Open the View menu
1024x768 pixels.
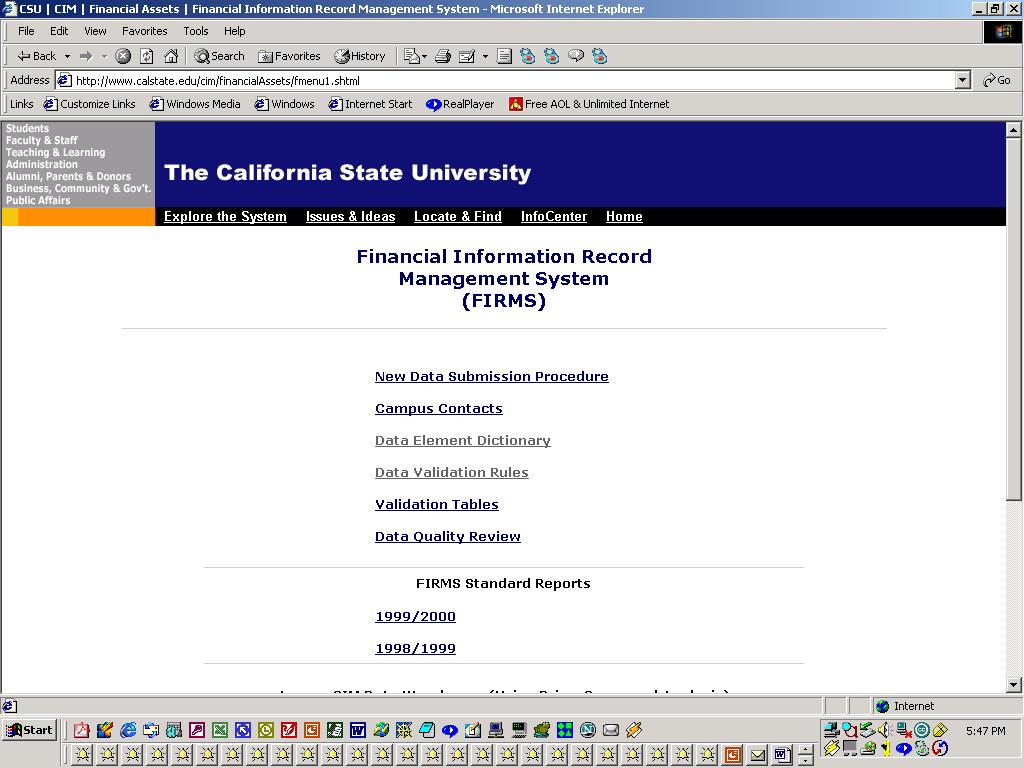pyautogui.click(x=95, y=31)
